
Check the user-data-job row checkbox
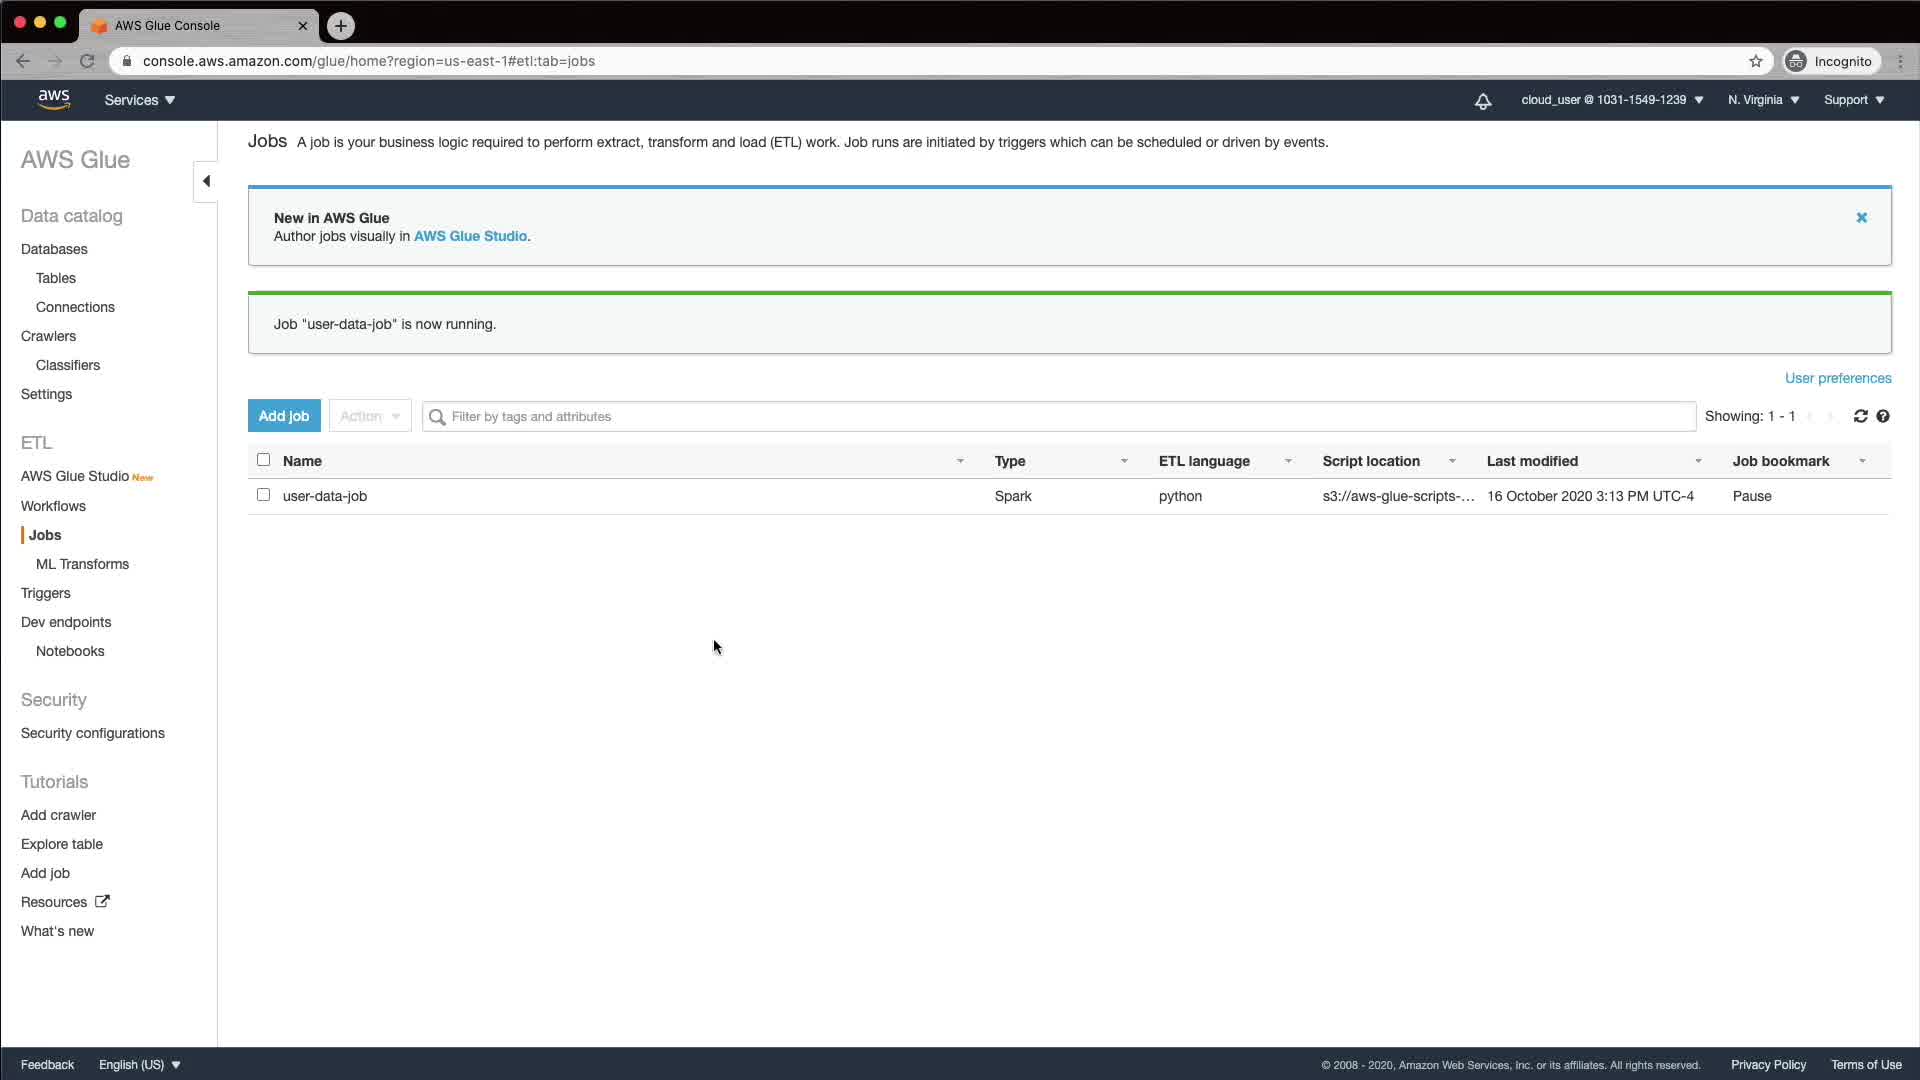point(264,495)
